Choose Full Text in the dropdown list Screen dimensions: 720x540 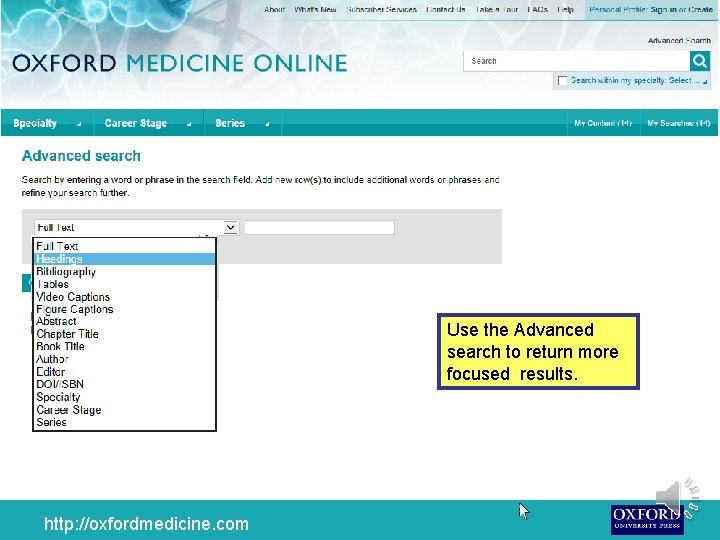click(124, 246)
